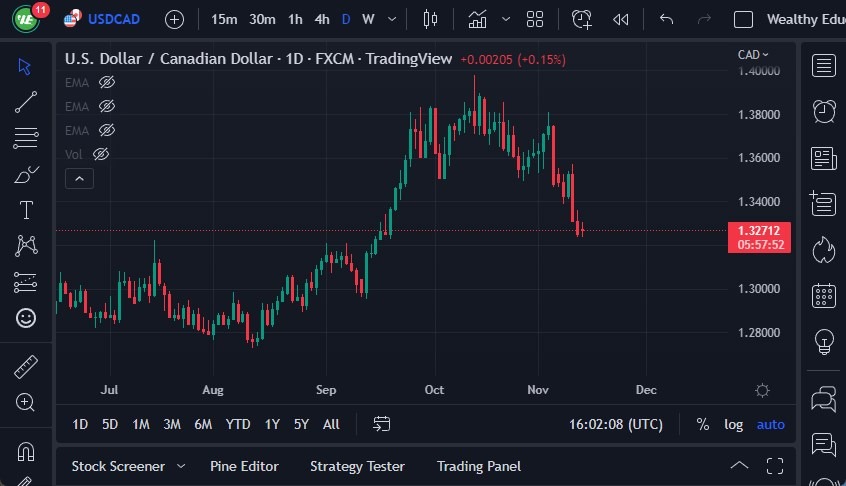This screenshot has height=486, width=846.
Task: Select the daily D interval
Action: point(346,19)
